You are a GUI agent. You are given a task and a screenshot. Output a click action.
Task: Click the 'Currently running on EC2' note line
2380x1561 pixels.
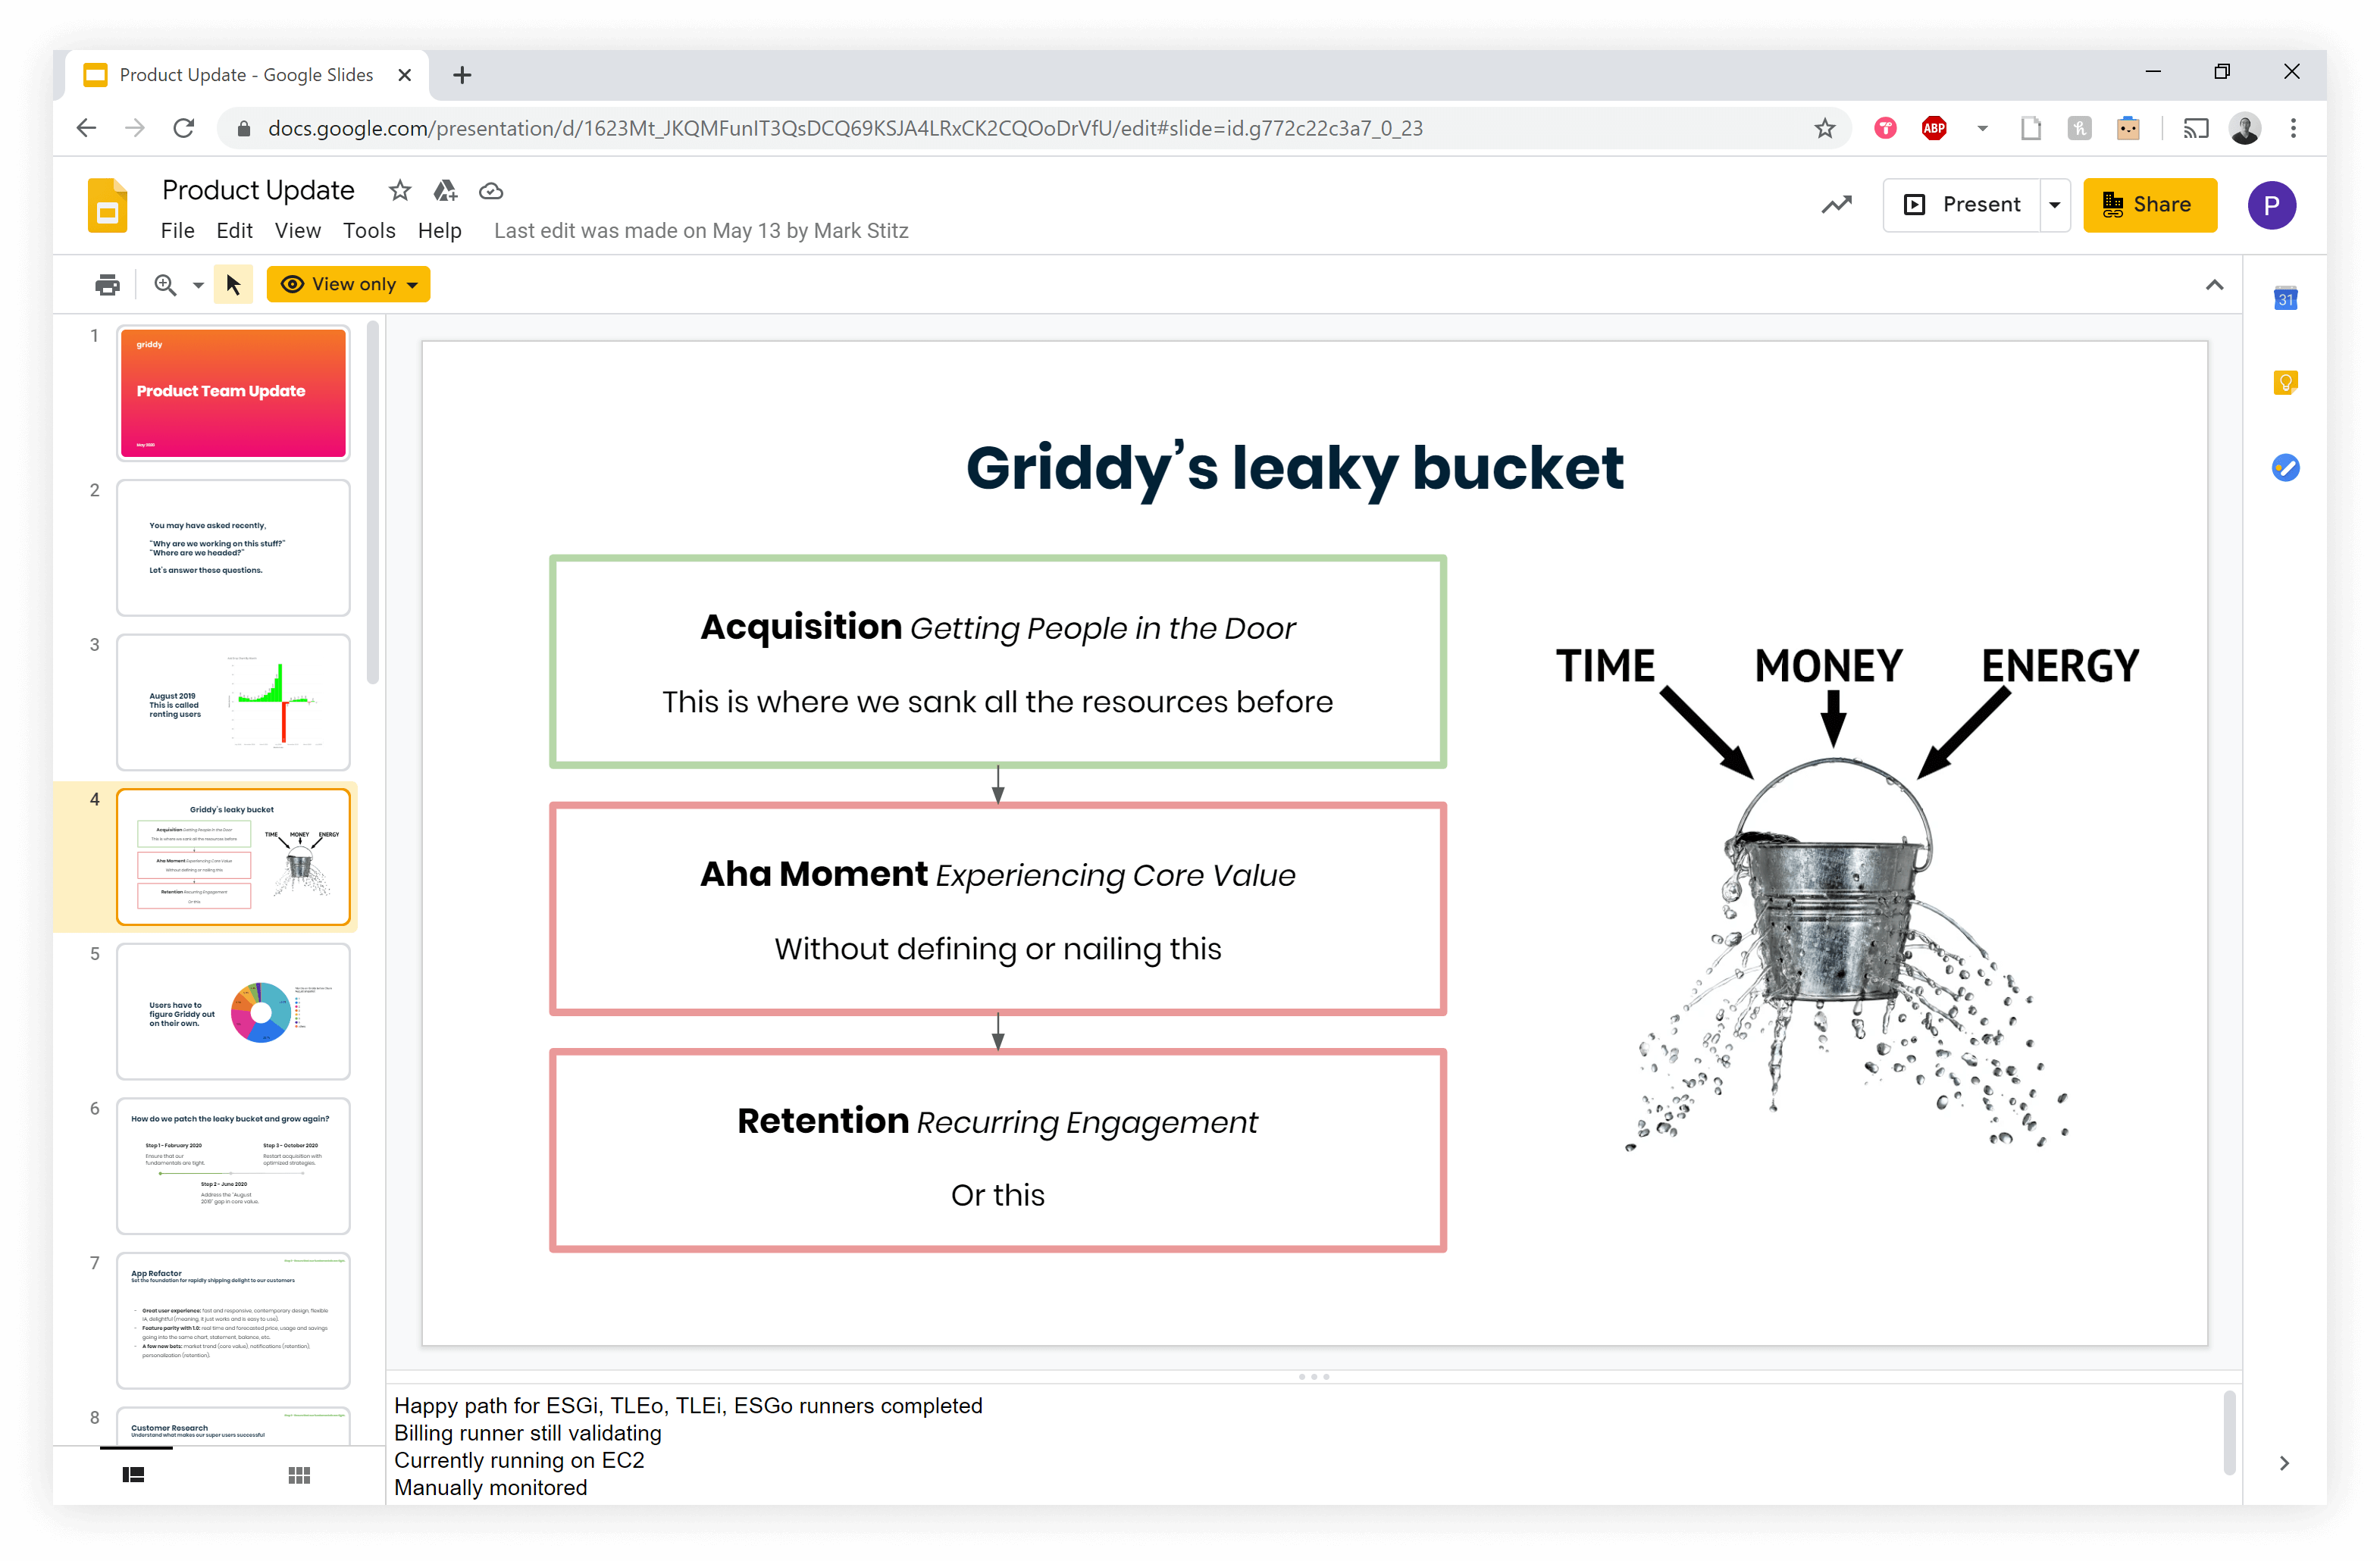click(x=519, y=1460)
